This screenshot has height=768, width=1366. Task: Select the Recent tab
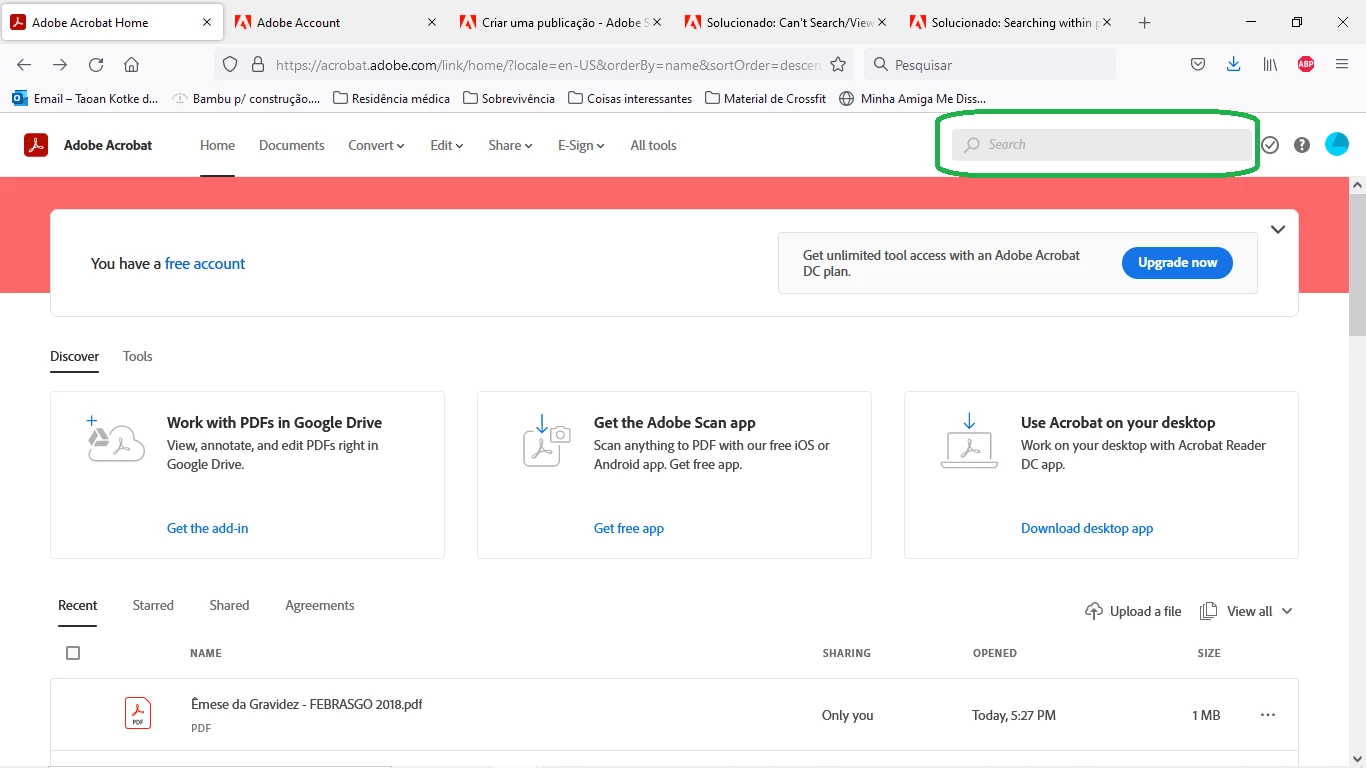pos(77,605)
